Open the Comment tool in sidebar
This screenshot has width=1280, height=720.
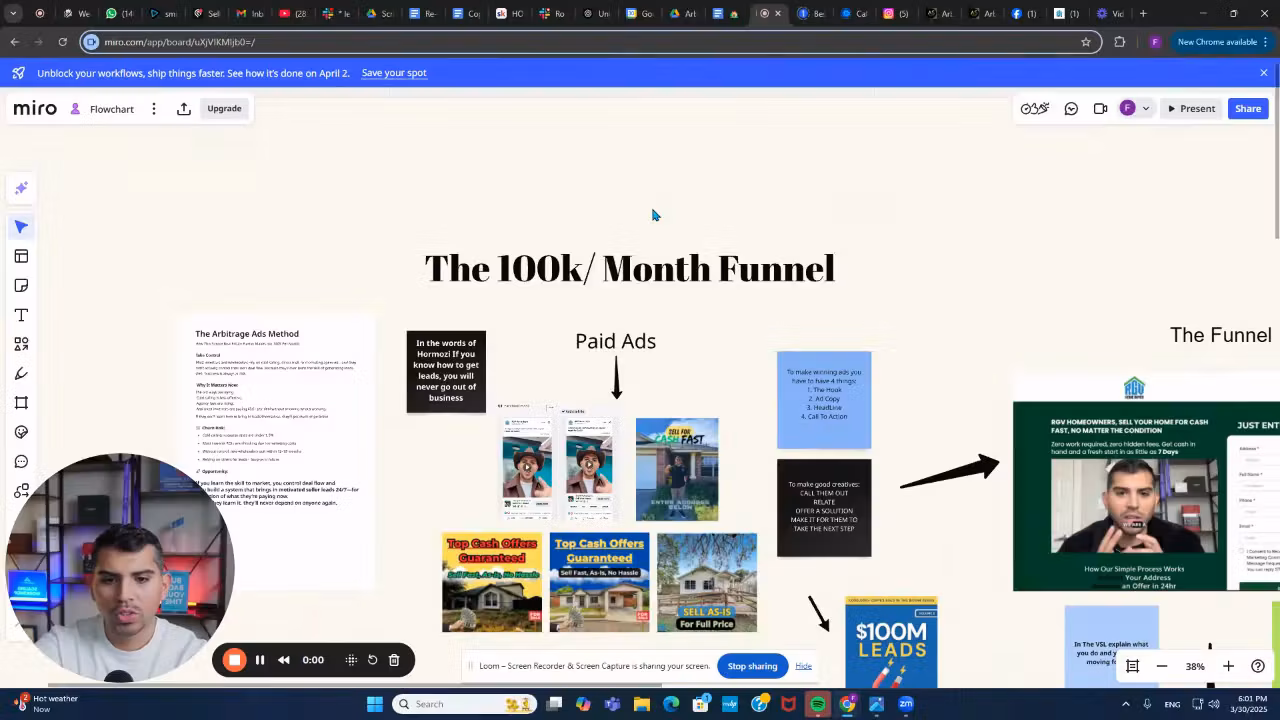tap(21, 462)
